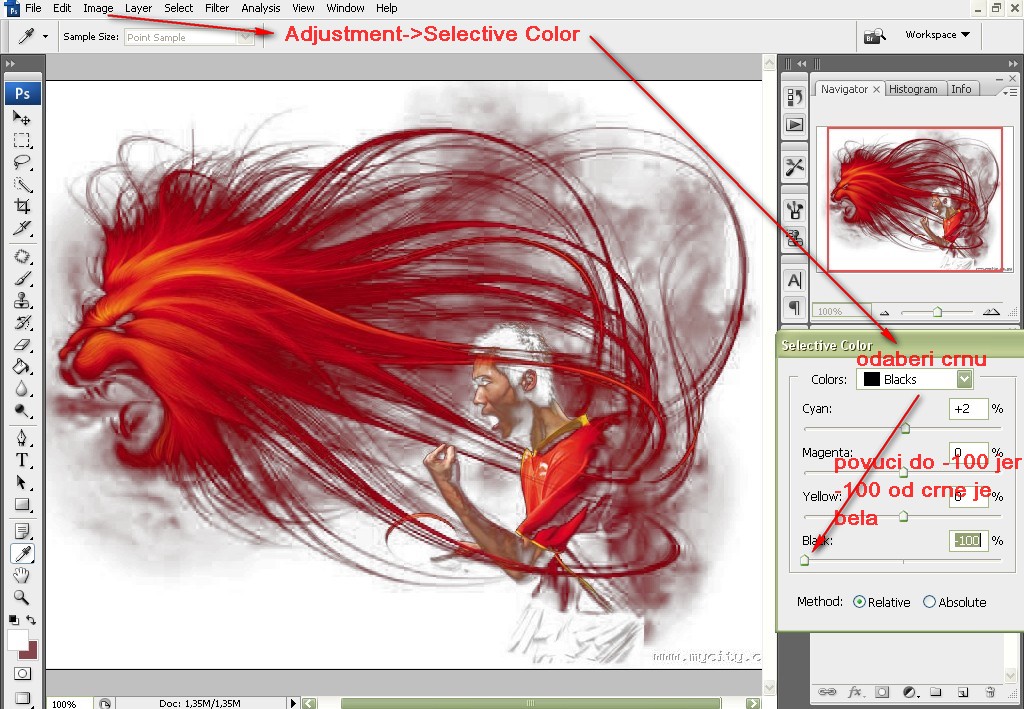Collapse right panels using double-arrow
1024x709 pixels.
coord(1013,63)
